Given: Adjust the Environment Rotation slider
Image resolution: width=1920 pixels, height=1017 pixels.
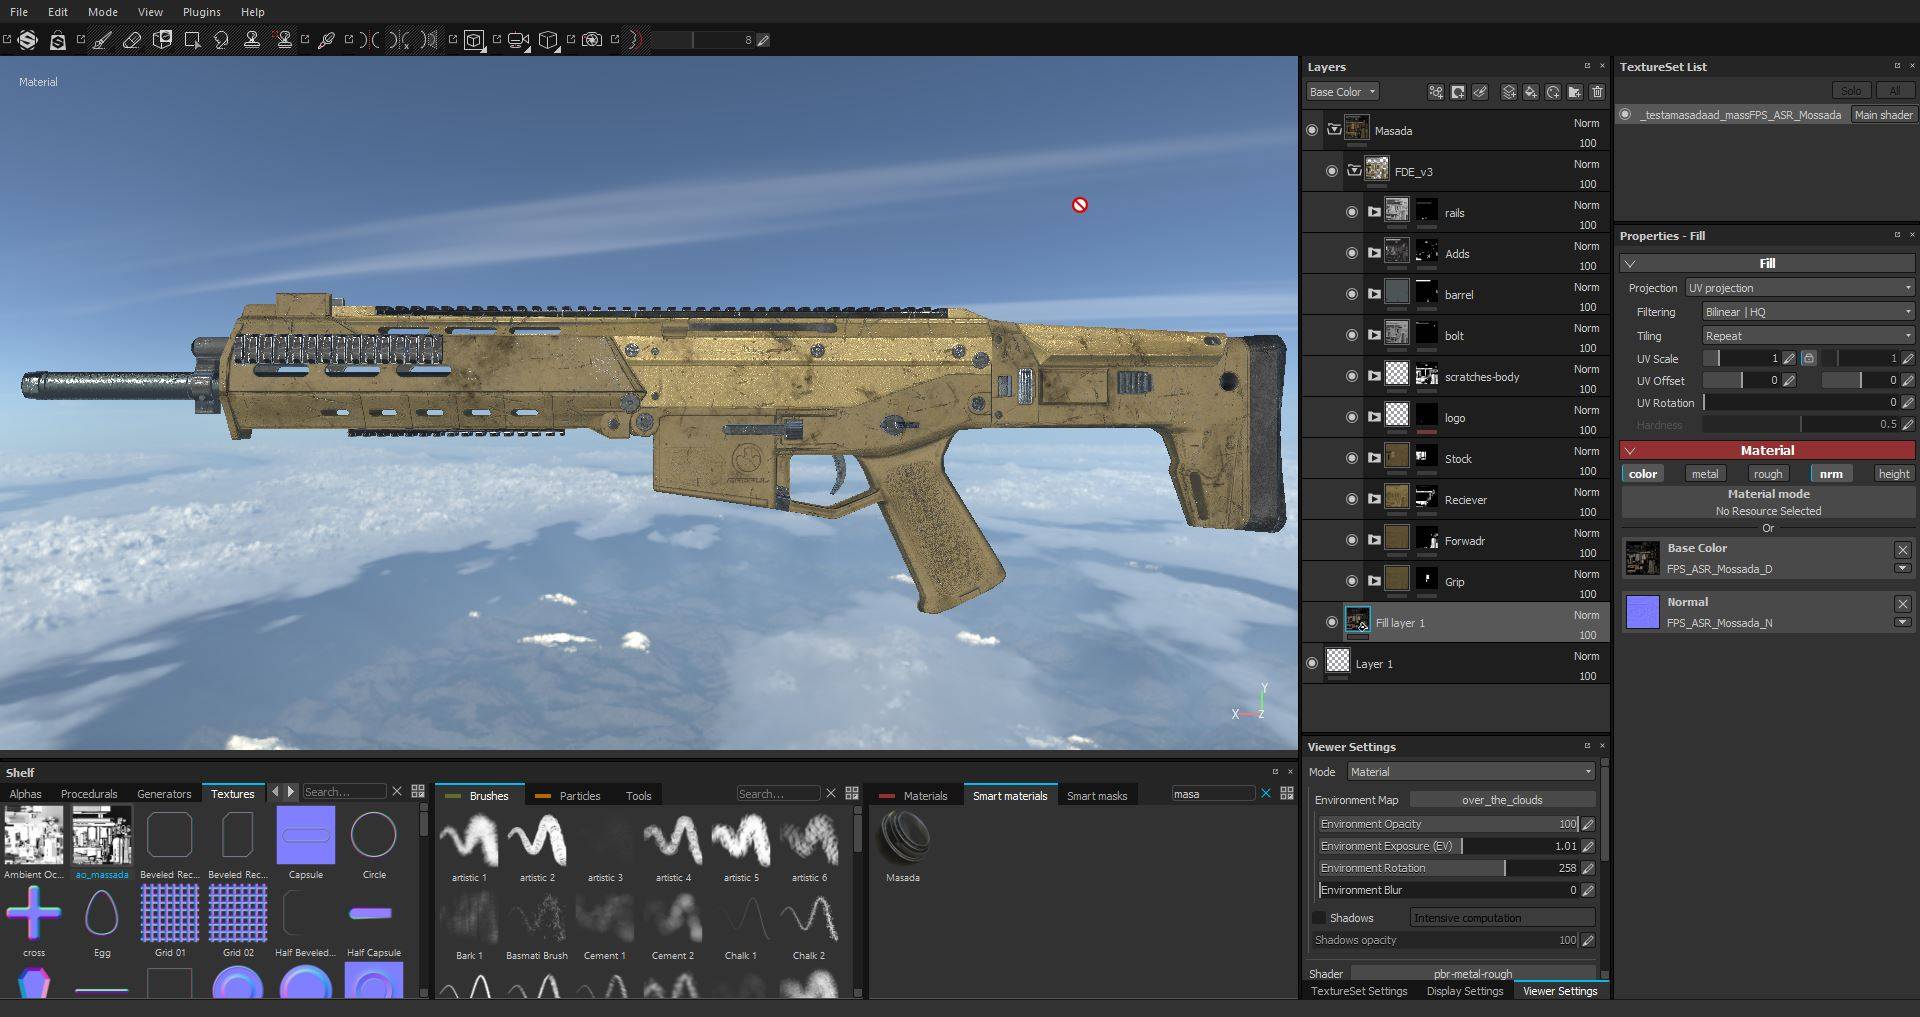Looking at the screenshot, I should 1447,868.
